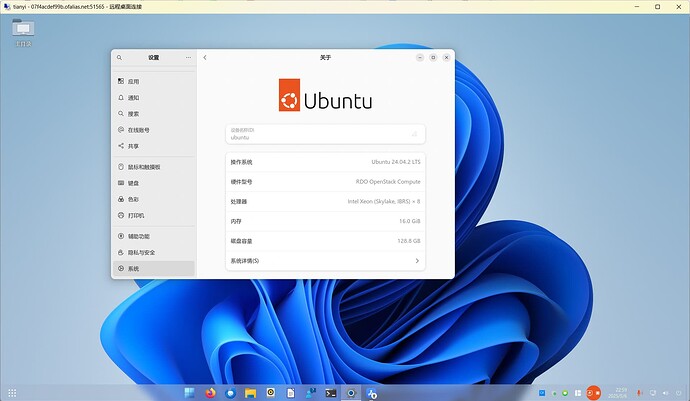Image resolution: width=690 pixels, height=401 pixels.
Task: Launch the terminal from the taskbar
Action: pyautogui.click(x=330, y=393)
